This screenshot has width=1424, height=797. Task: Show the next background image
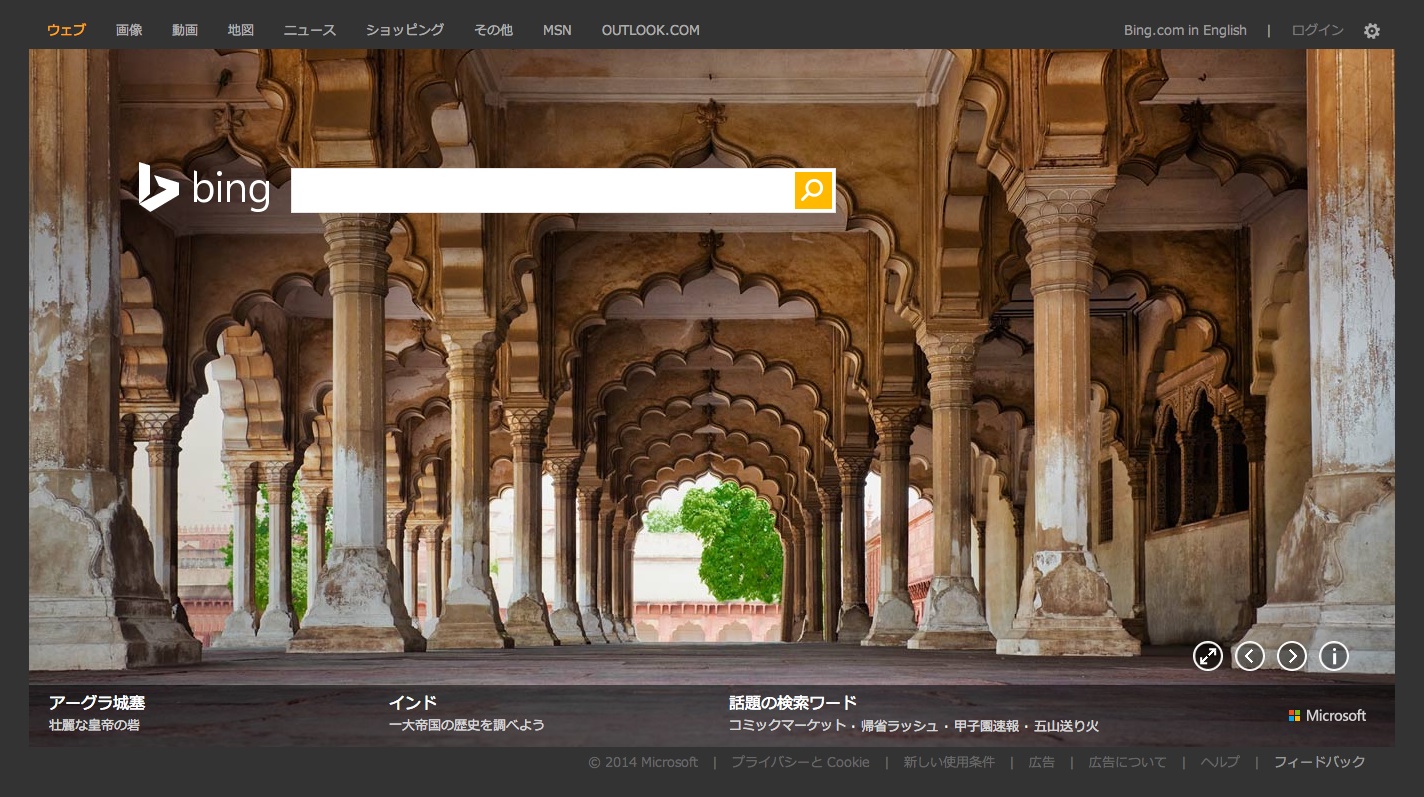pyautogui.click(x=1292, y=656)
